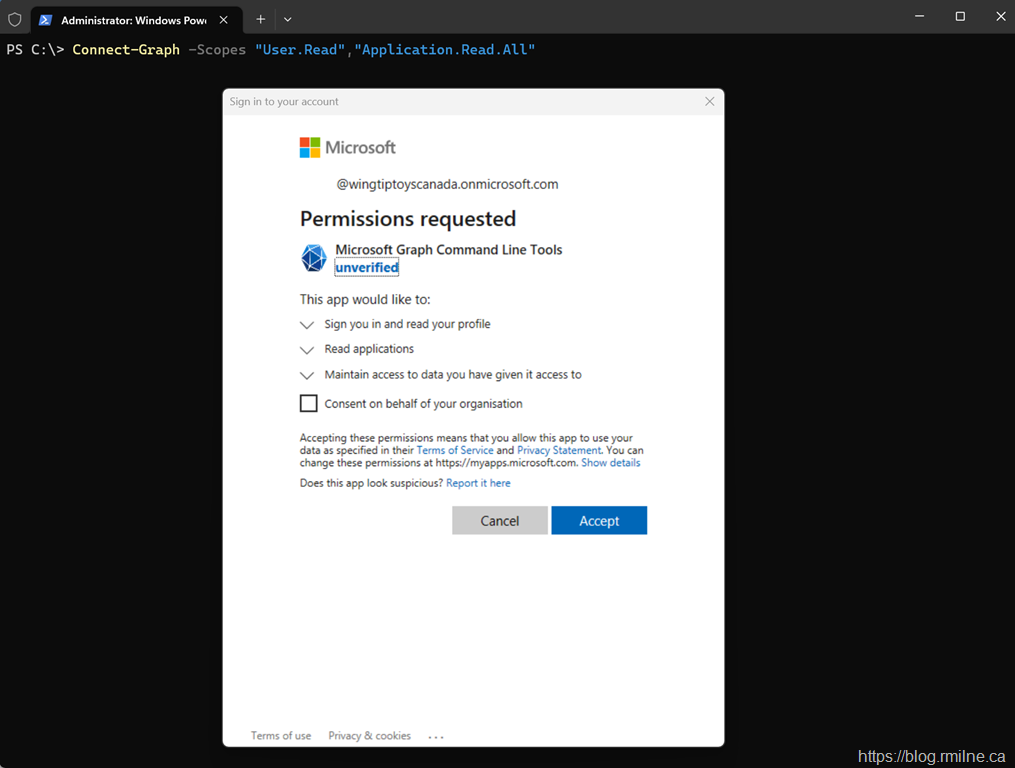Open the footer ellipsis more options
The image size is (1015, 768).
pyautogui.click(x=436, y=737)
